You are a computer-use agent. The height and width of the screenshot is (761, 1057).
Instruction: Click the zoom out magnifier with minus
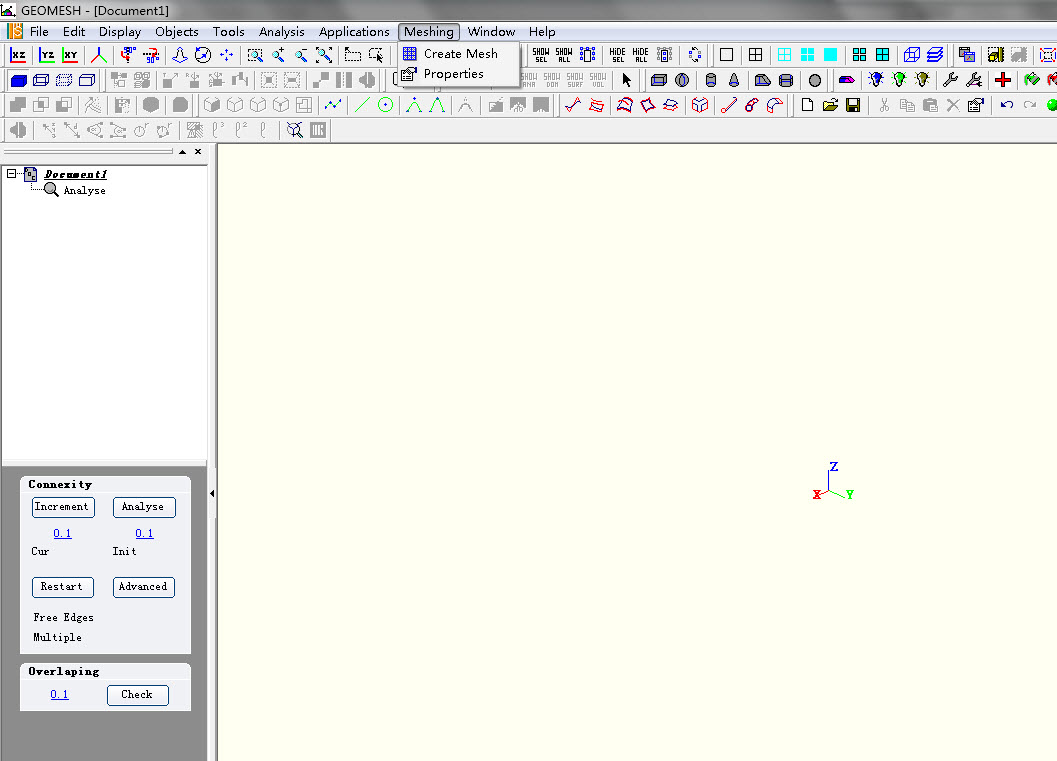(x=301, y=55)
